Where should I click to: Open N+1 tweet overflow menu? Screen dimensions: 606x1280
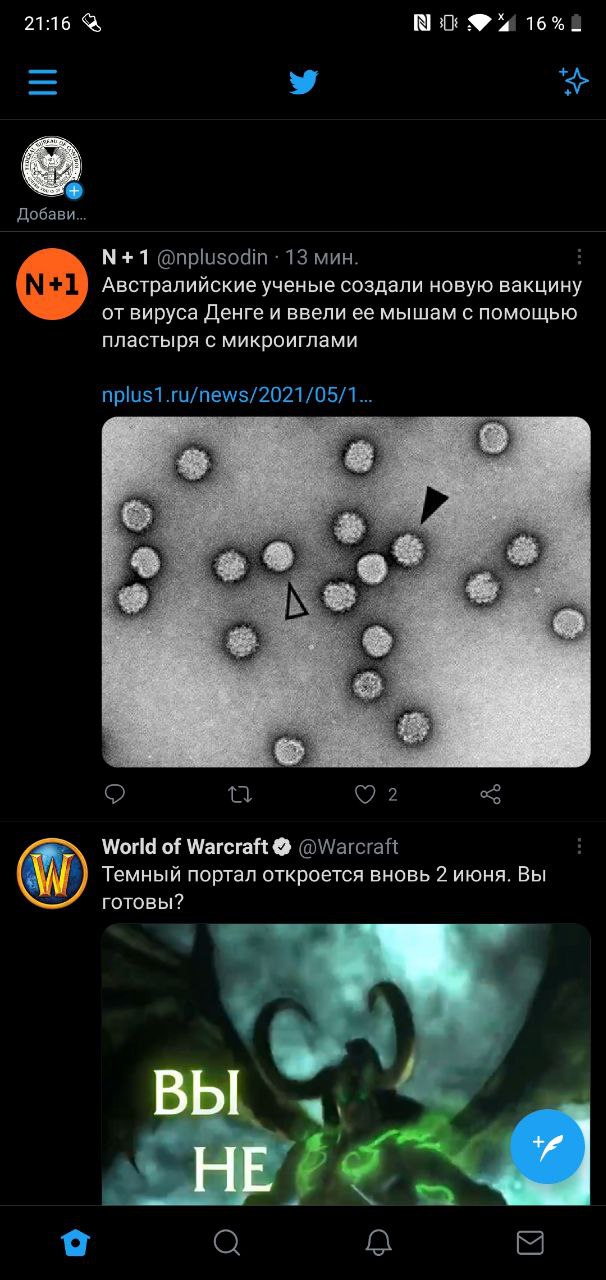(579, 257)
